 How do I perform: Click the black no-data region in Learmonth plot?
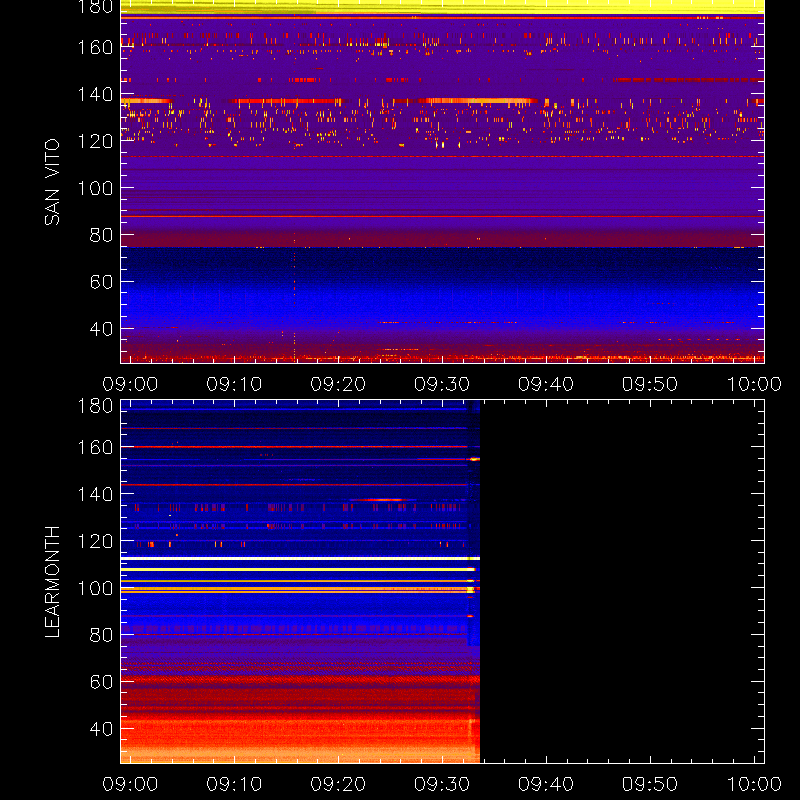click(x=622, y=582)
